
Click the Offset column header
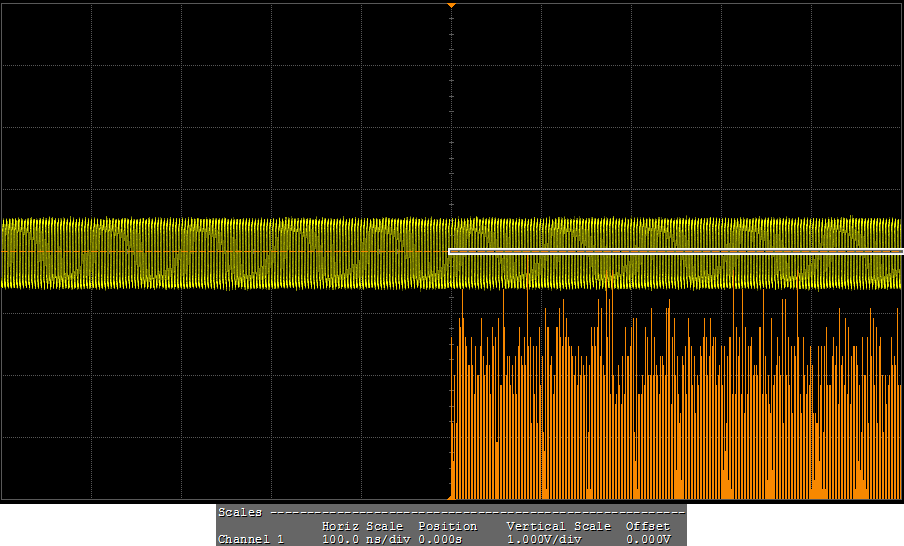tap(647, 526)
